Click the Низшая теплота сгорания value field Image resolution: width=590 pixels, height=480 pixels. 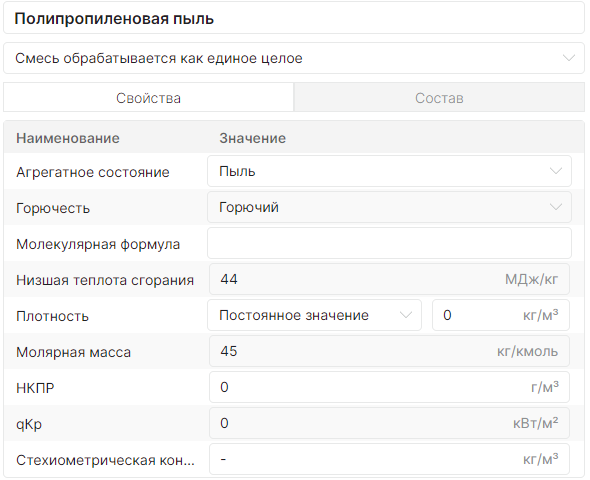pos(389,279)
